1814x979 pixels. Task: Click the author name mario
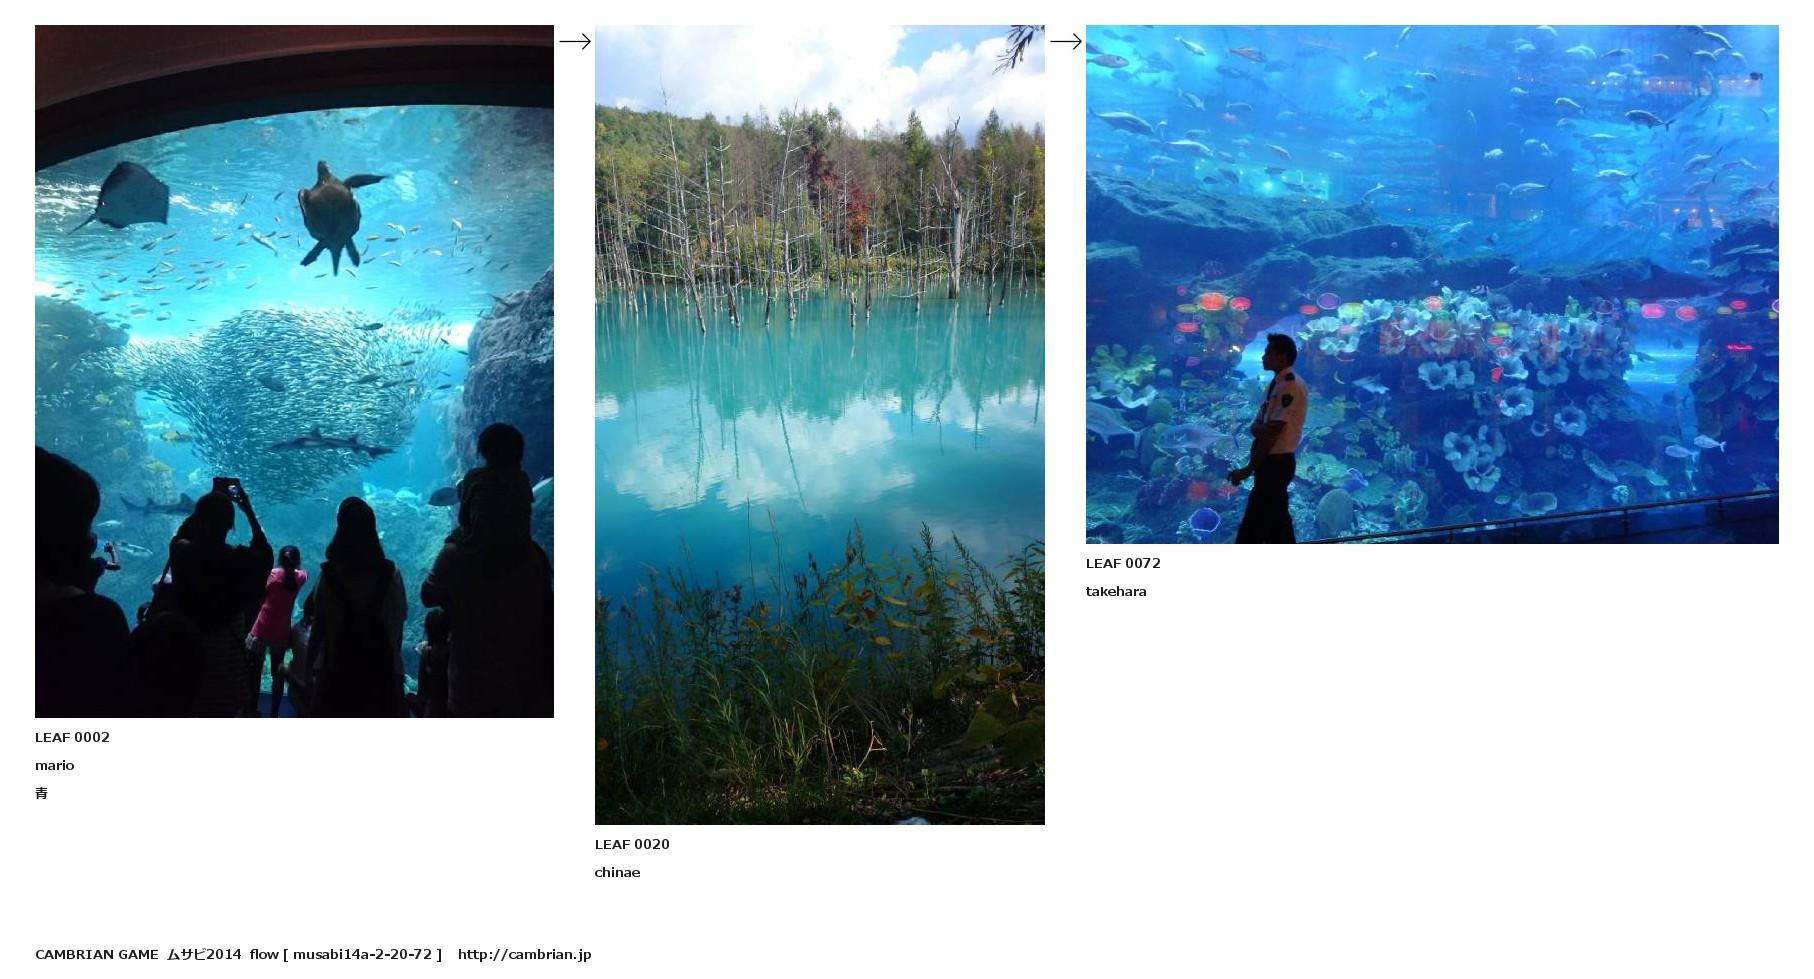click(54, 765)
